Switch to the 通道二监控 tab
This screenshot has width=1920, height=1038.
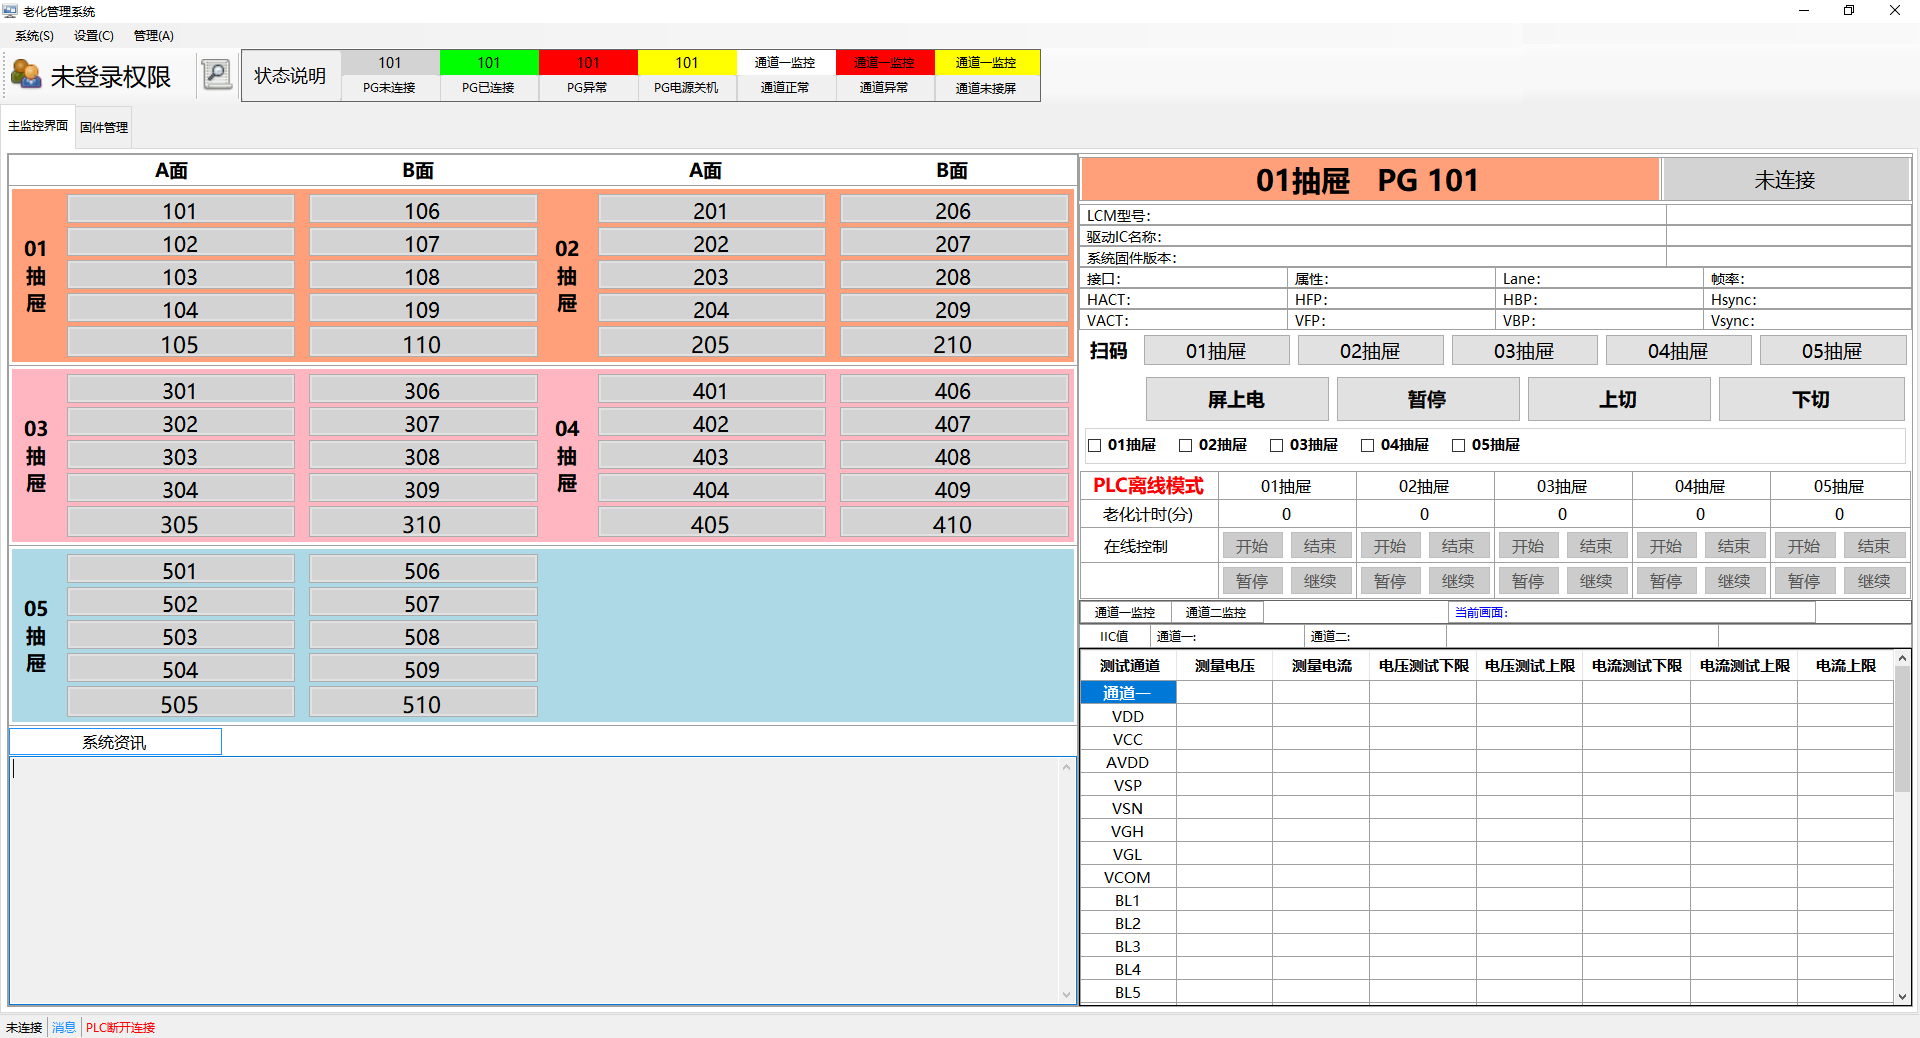click(x=1215, y=612)
